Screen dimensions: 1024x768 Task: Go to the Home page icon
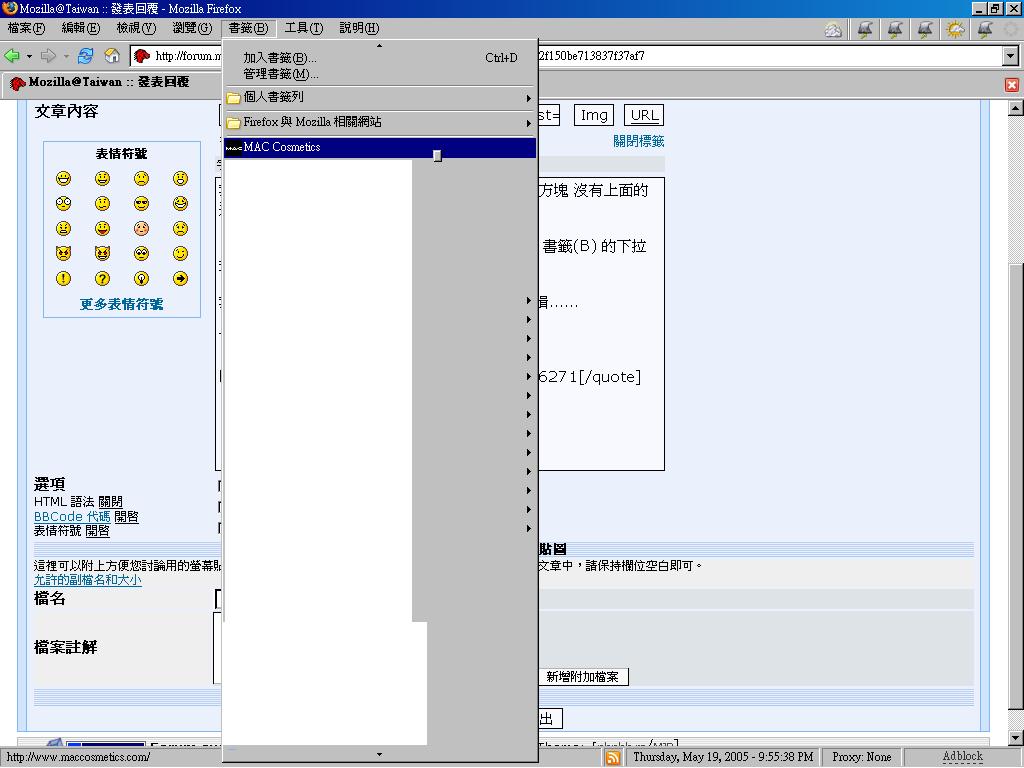point(112,56)
